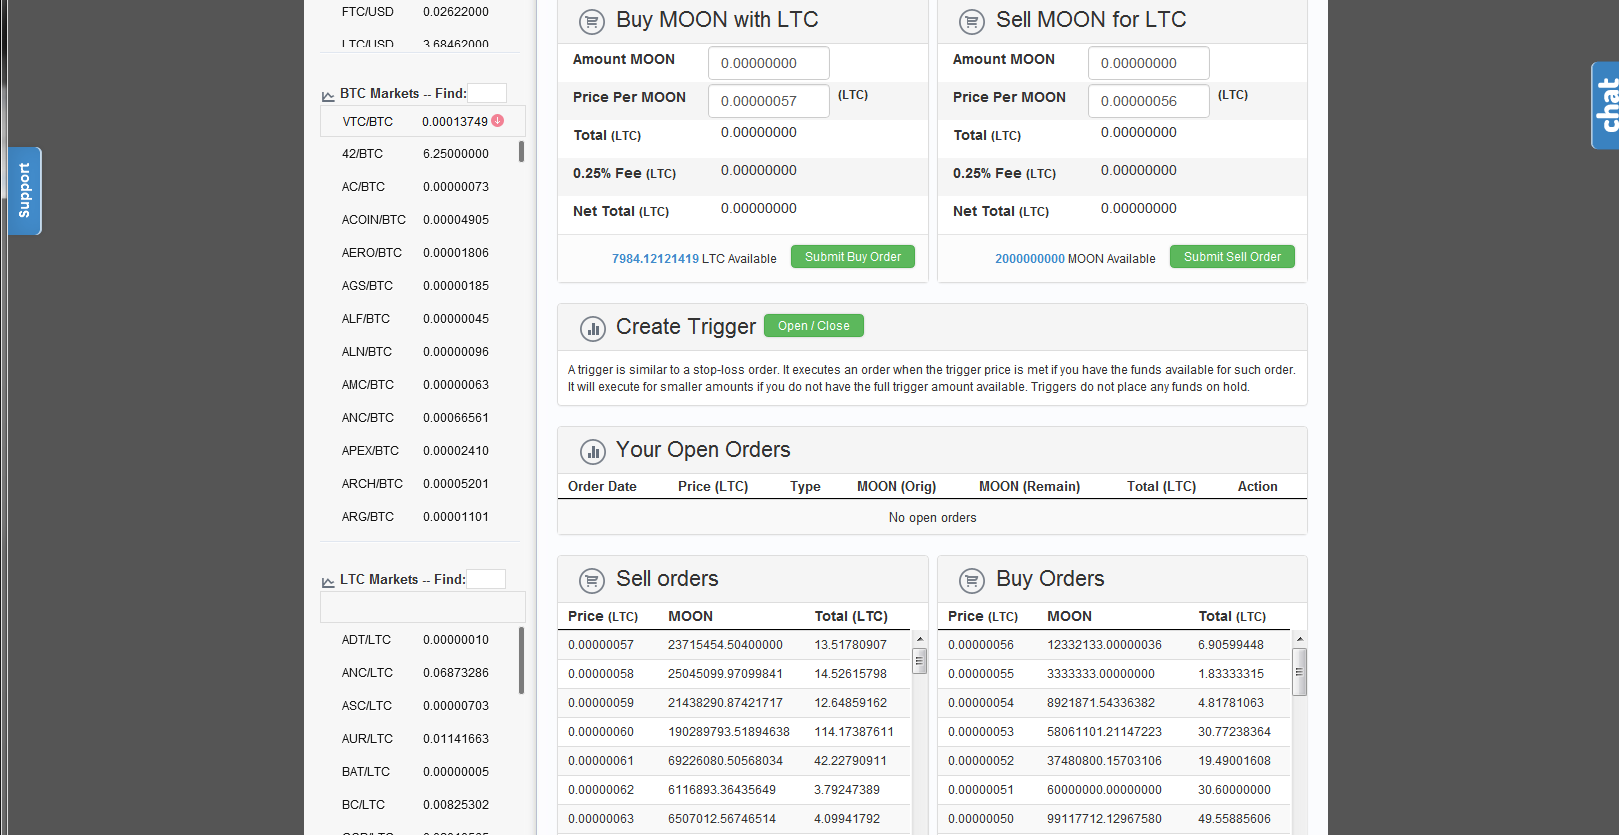Select the AC/BTC market
Image resolution: width=1619 pixels, height=835 pixels.
[420, 187]
